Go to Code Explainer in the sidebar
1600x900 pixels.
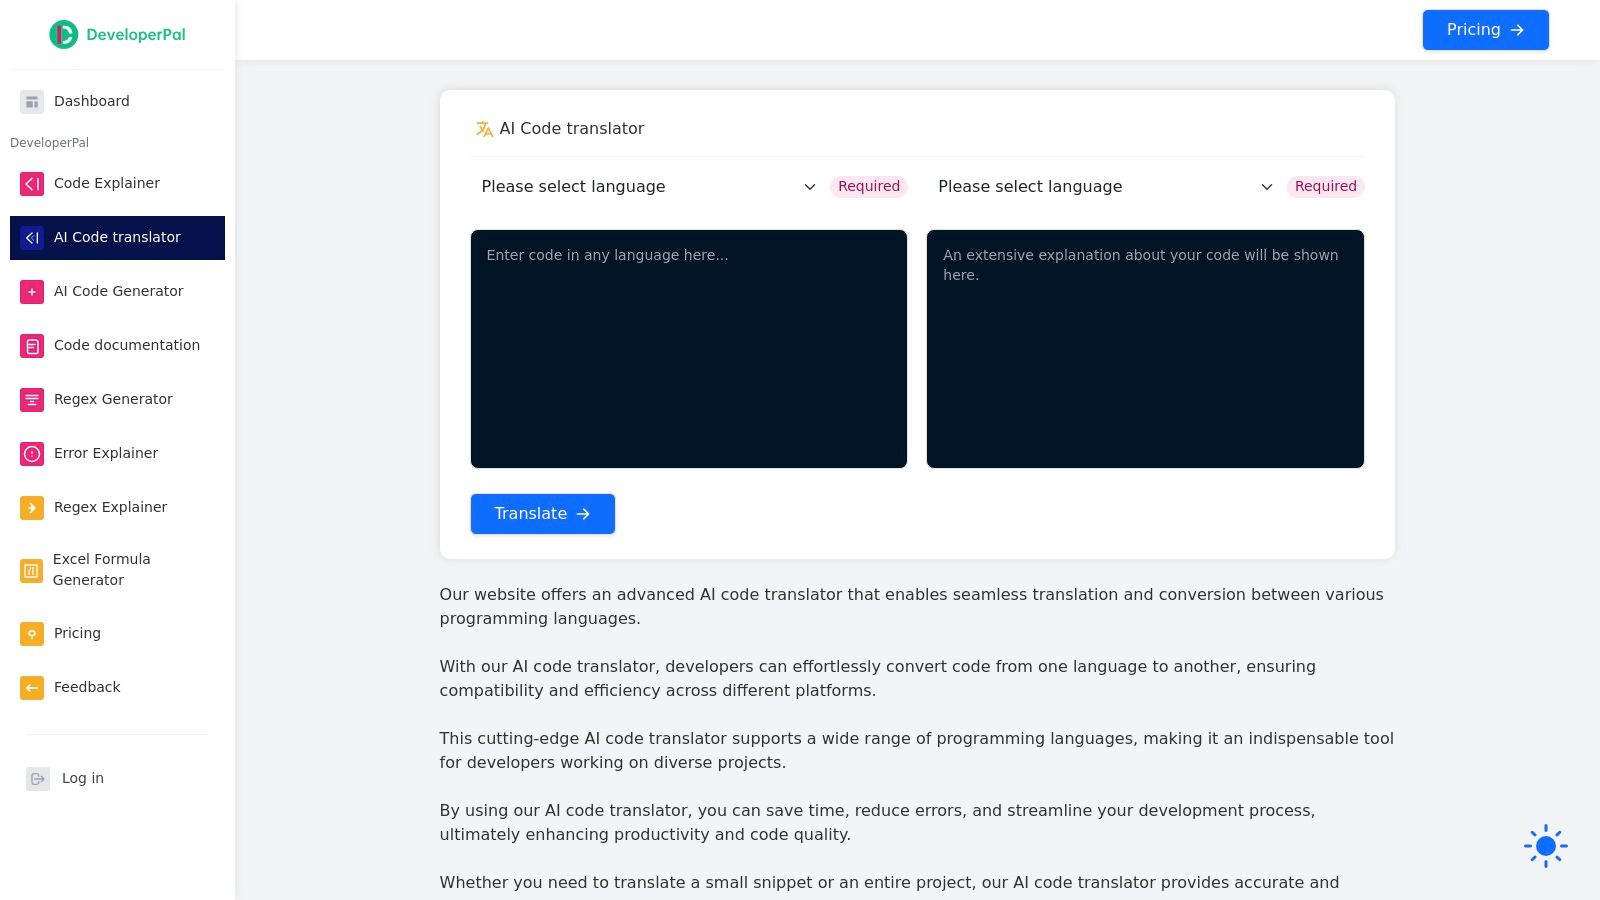point(118,183)
